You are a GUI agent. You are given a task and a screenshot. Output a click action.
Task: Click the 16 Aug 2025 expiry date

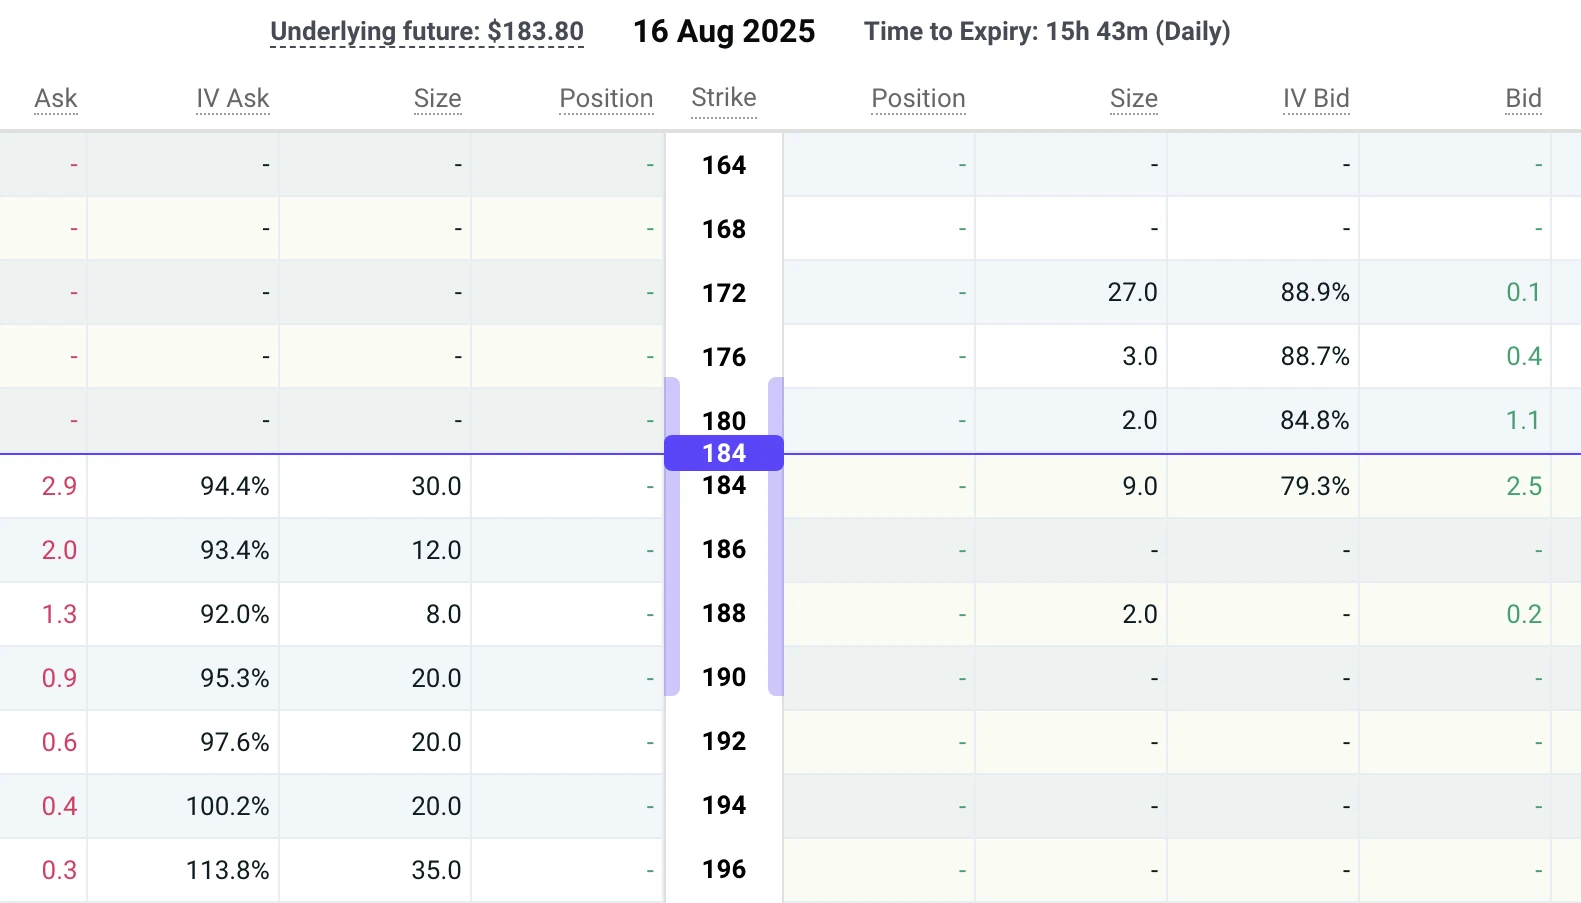tap(724, 32)
